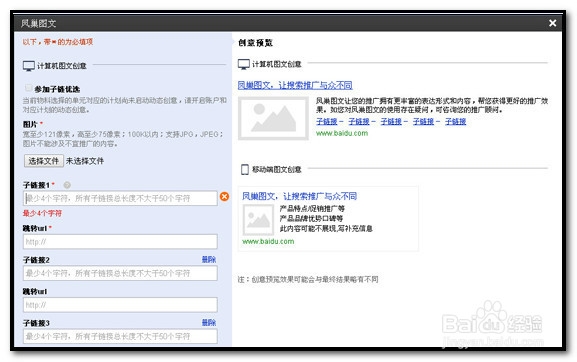Click the 产品特点/促销推广等 text in mobile preview

click(x=312, y=209)
